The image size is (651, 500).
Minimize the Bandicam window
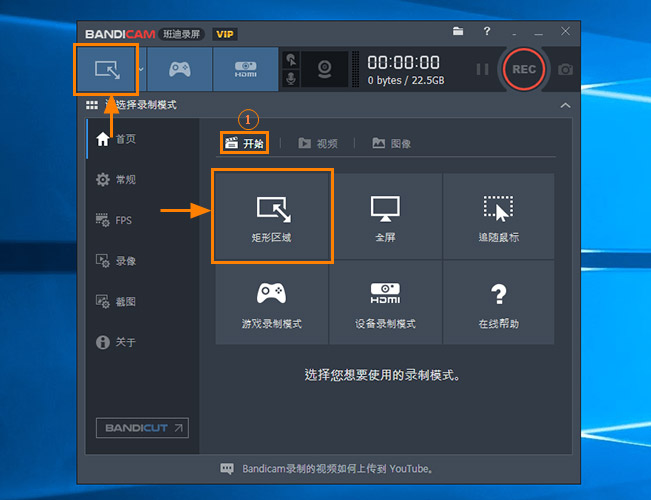click(538, 33)
